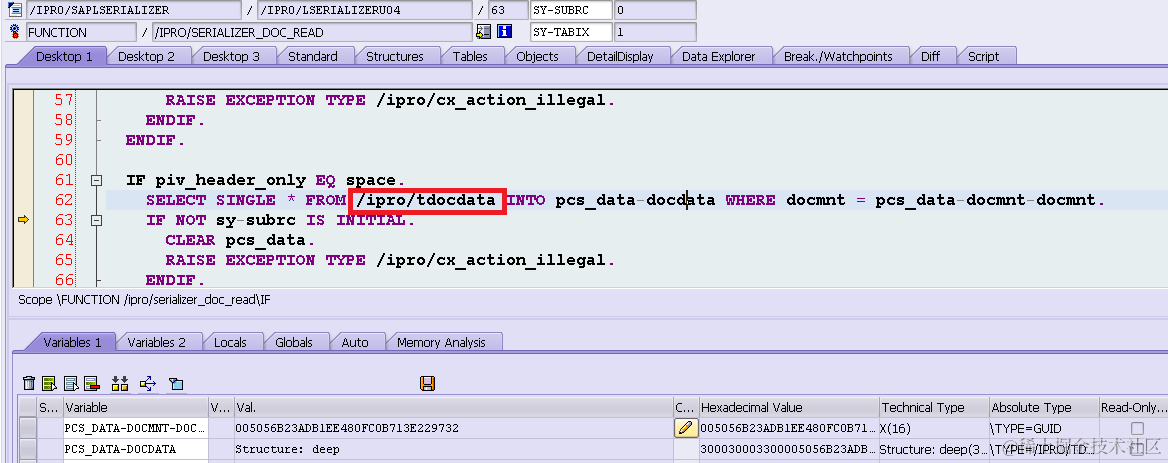1168x463 pixels.
Task: Click the second list-row toolbar icon
Action: point(71,383)
